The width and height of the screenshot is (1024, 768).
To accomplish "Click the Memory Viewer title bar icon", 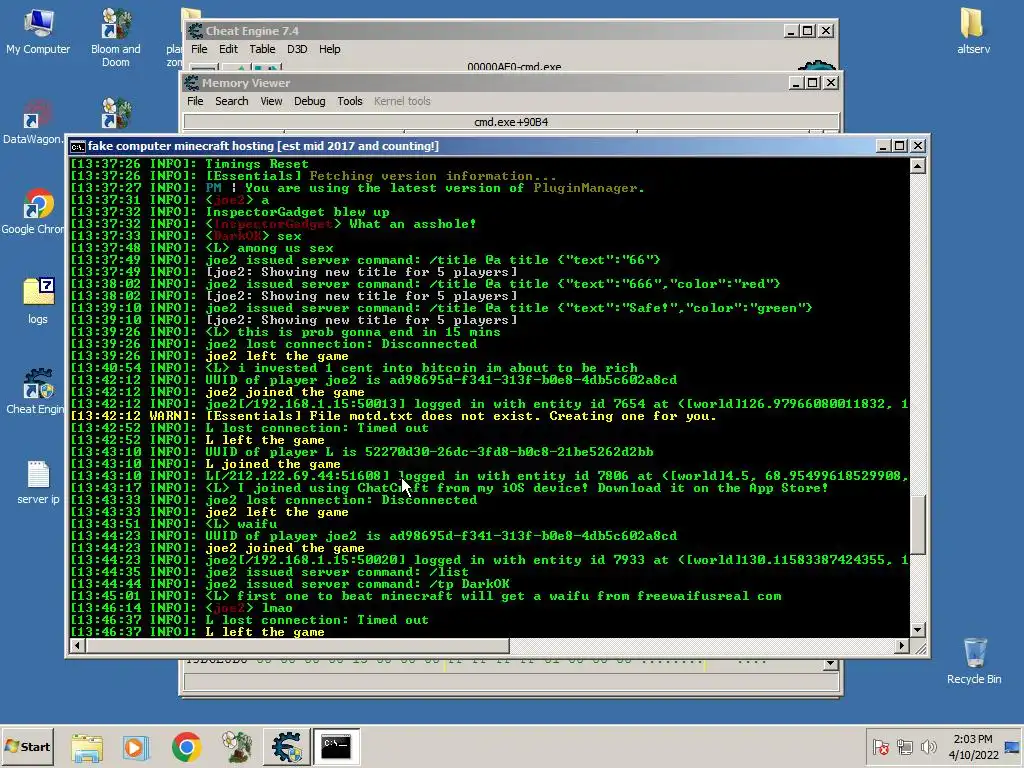I will click(x=191, y=83).
